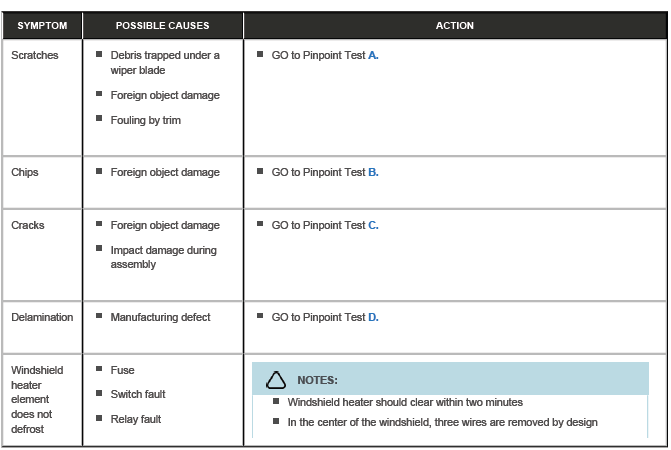Open the Pinpoint Test B link
The image size is (671, 450).
373,173
